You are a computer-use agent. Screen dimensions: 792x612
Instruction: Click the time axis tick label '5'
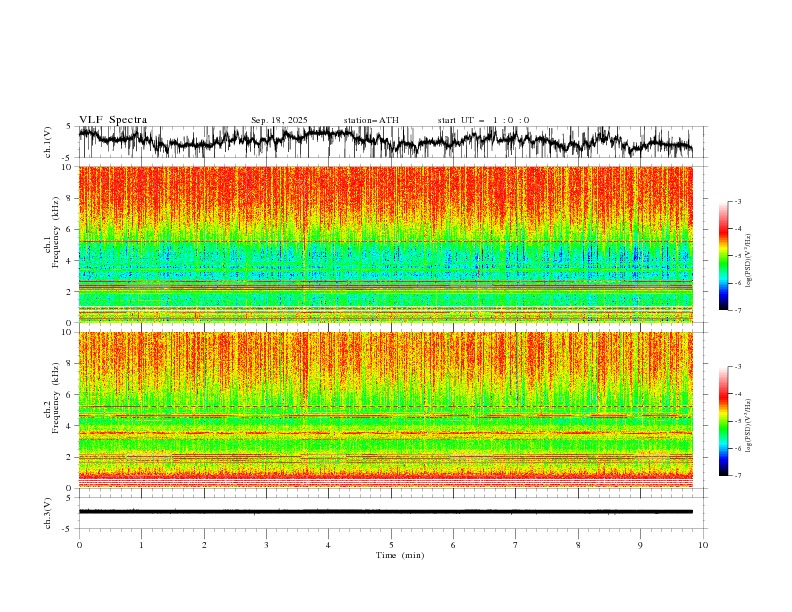(391, 545)
